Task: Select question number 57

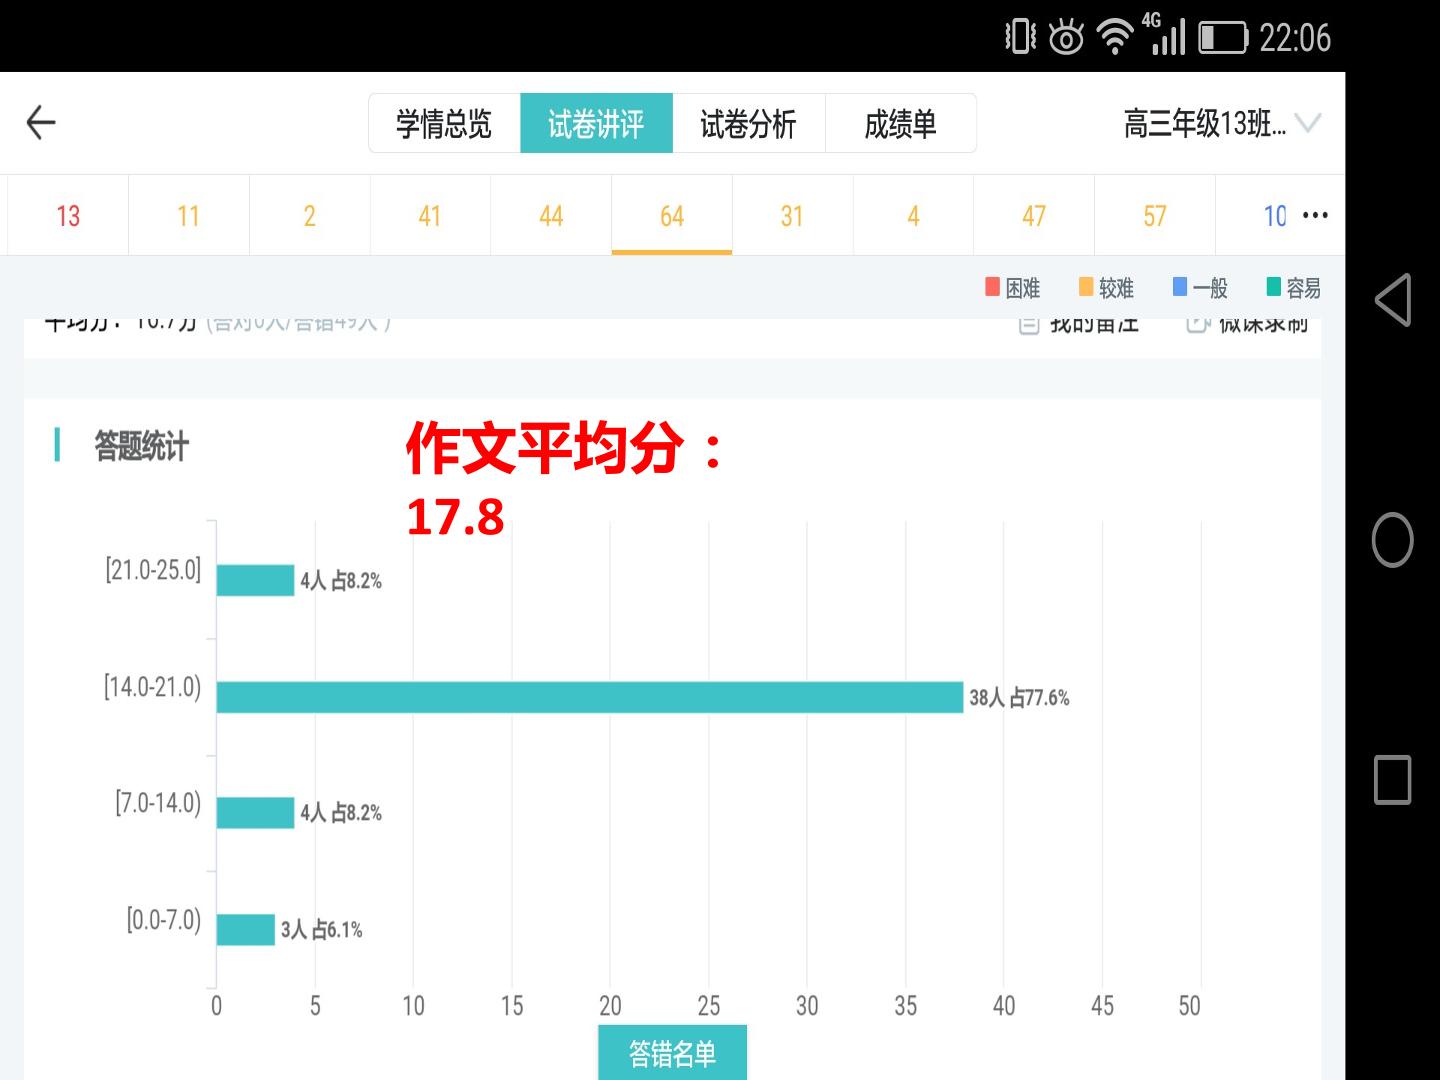Action: coord(1154,215)
